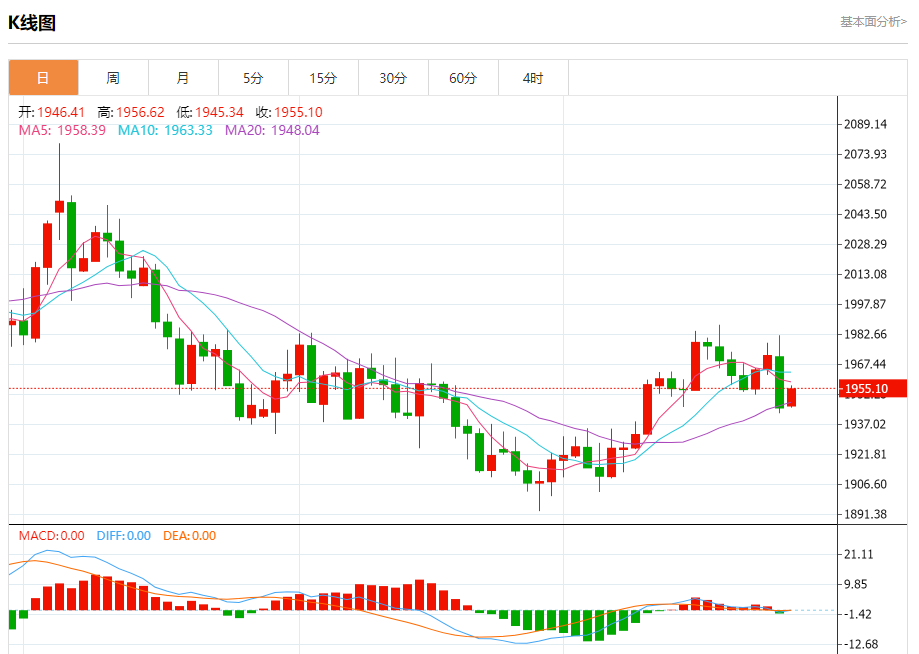Click the red 1955.10 current price tag
This screenshot has width=919, height=654.
click(x=873, y=389)
